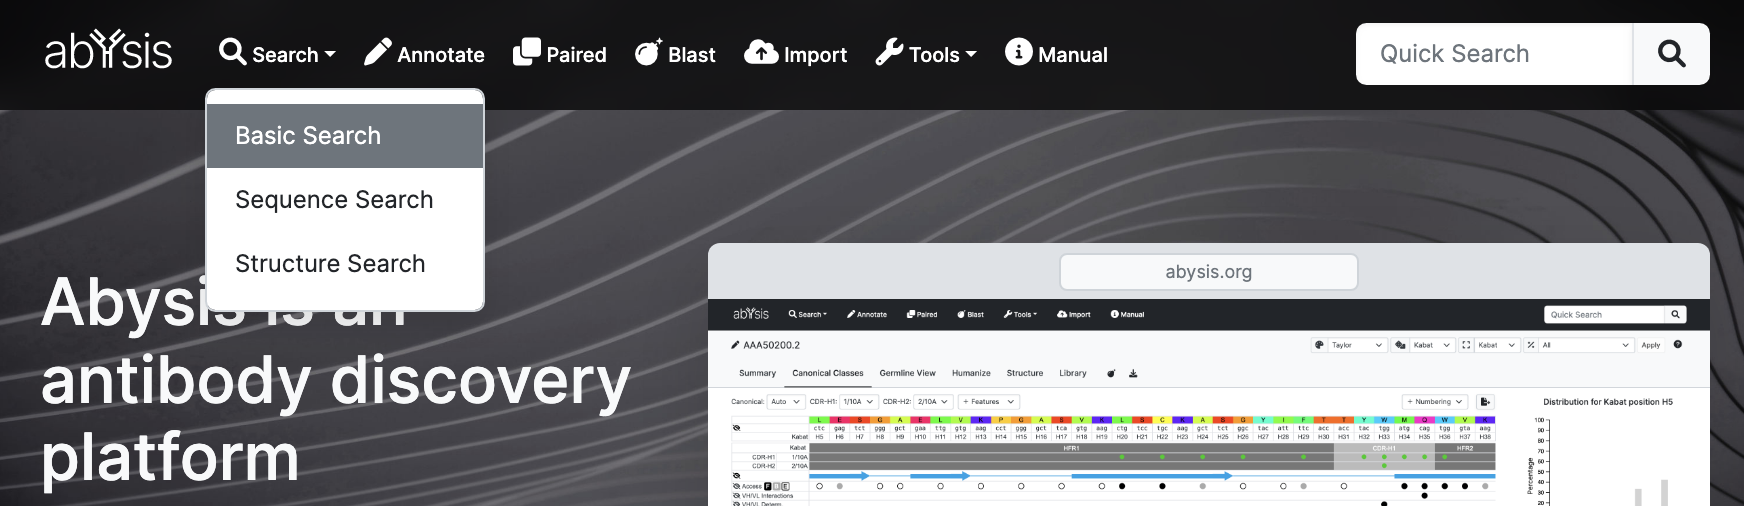Switch to the Structure tab
Screen dimensions: 1744x506
pyautogui.click(x=1025, y=373)
